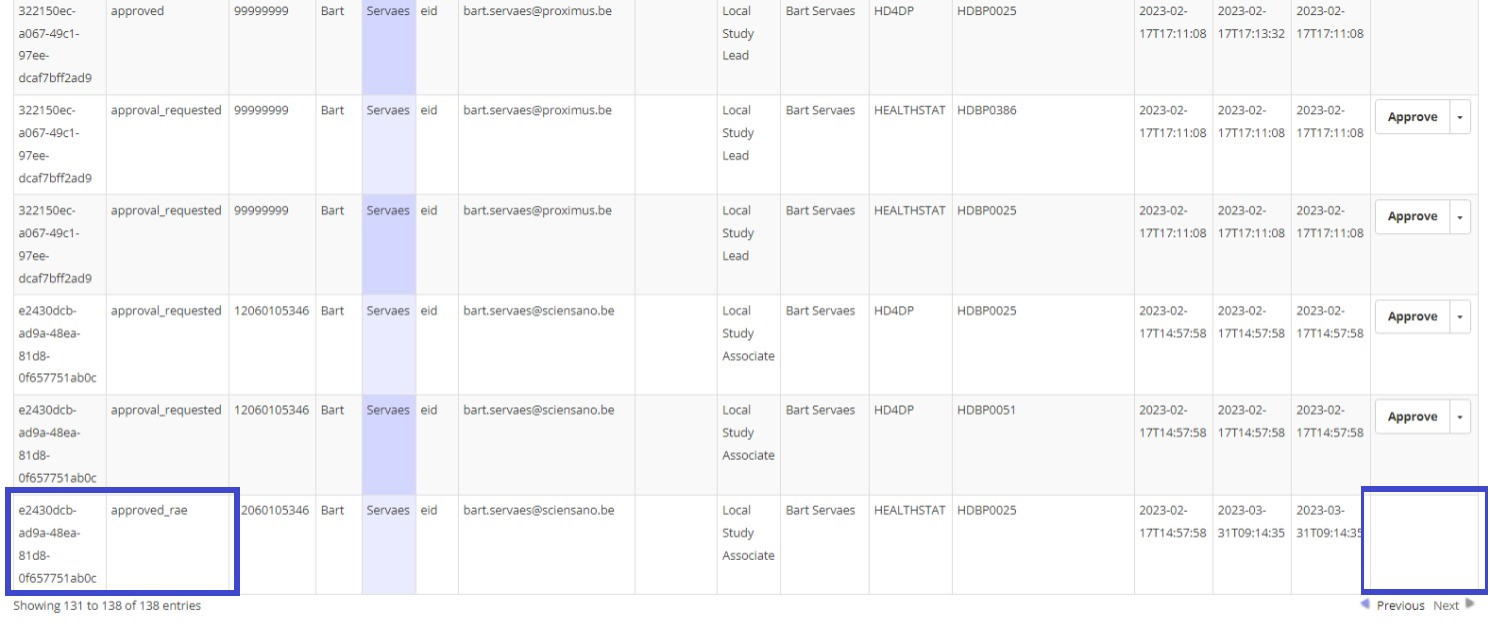Approve the e2430dcb HD4DP HDBP0025 request
Viewport: 1491px width, 629px height.
(1411, 317)
